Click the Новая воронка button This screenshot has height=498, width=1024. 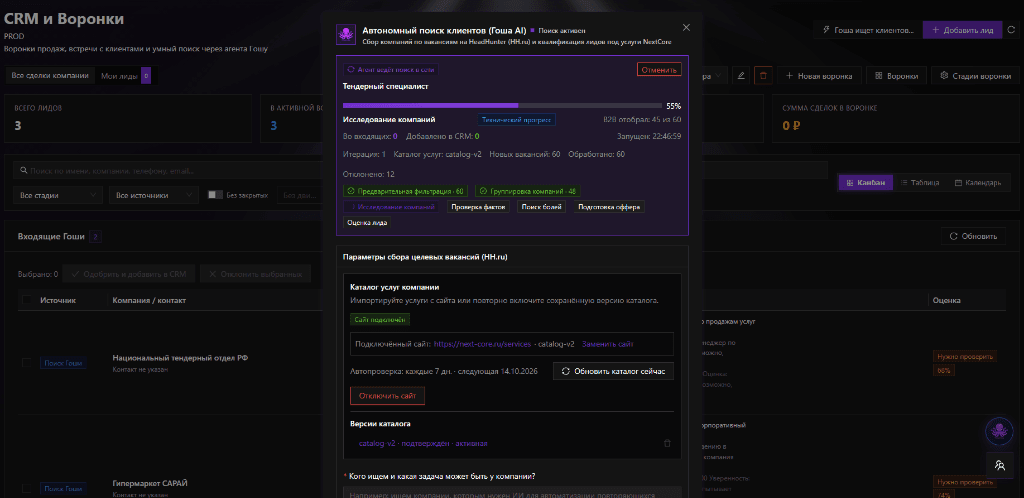[819, 76]
